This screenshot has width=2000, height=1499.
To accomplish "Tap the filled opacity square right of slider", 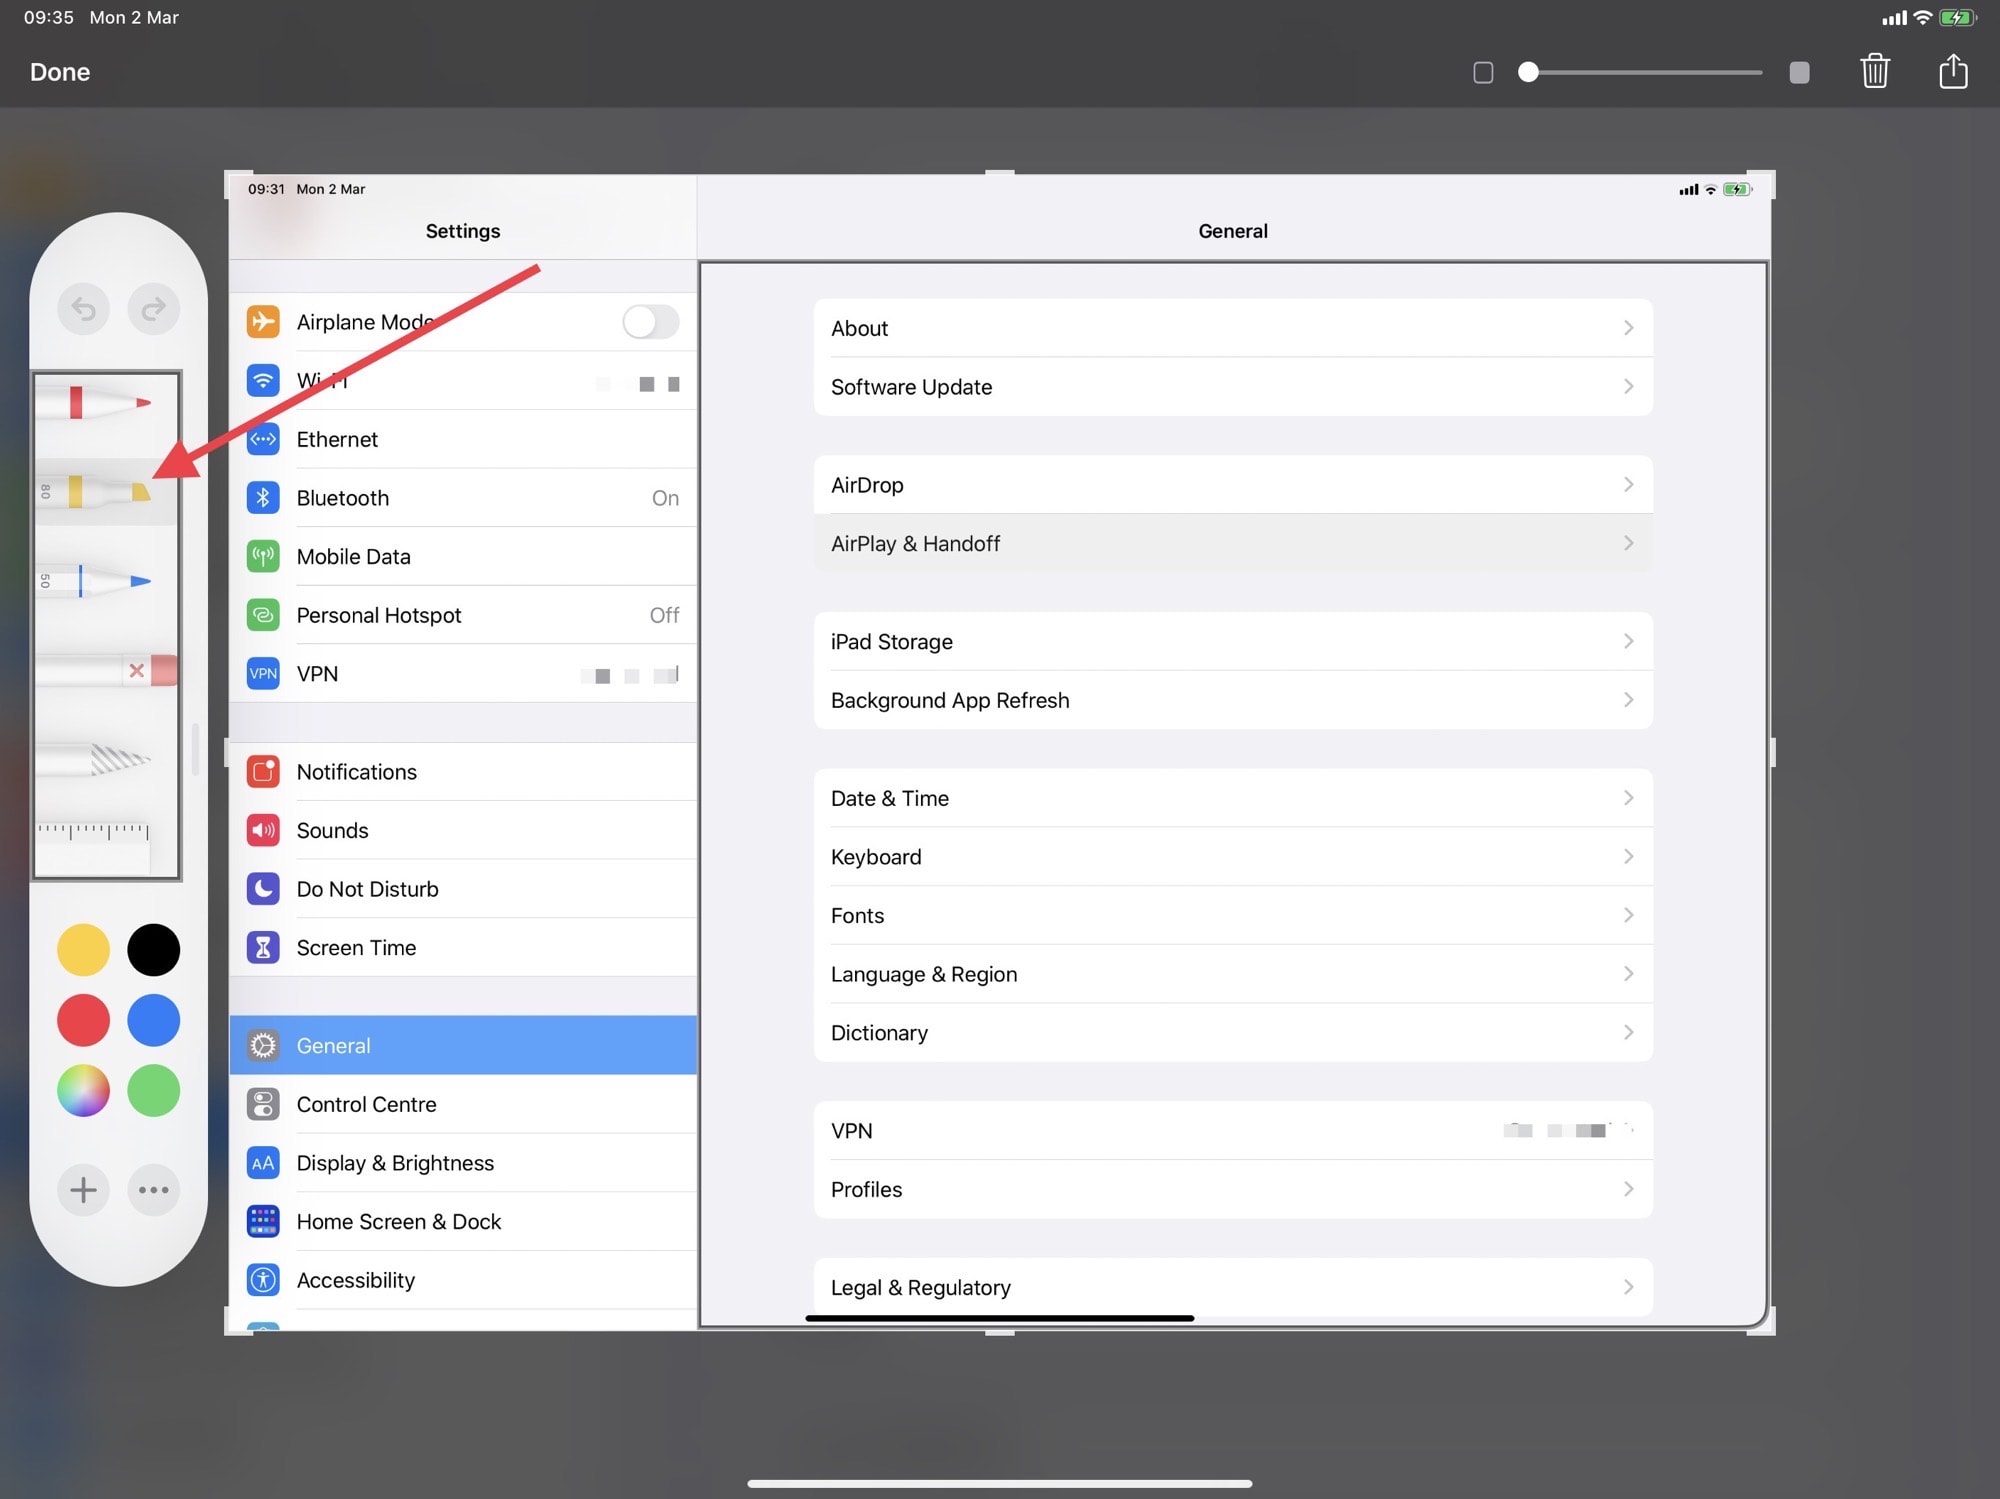I will 1799,73.
